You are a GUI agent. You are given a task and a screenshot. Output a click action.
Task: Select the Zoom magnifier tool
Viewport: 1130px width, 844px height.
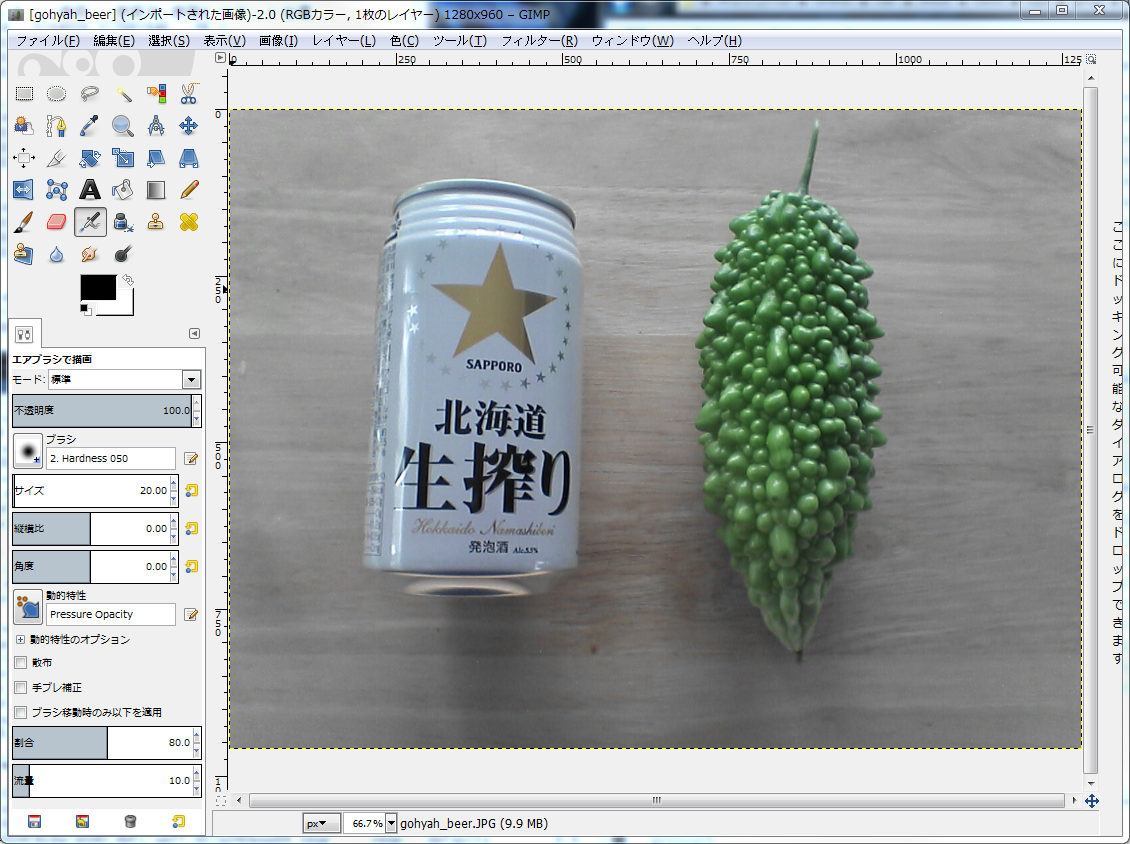point(123,126)
